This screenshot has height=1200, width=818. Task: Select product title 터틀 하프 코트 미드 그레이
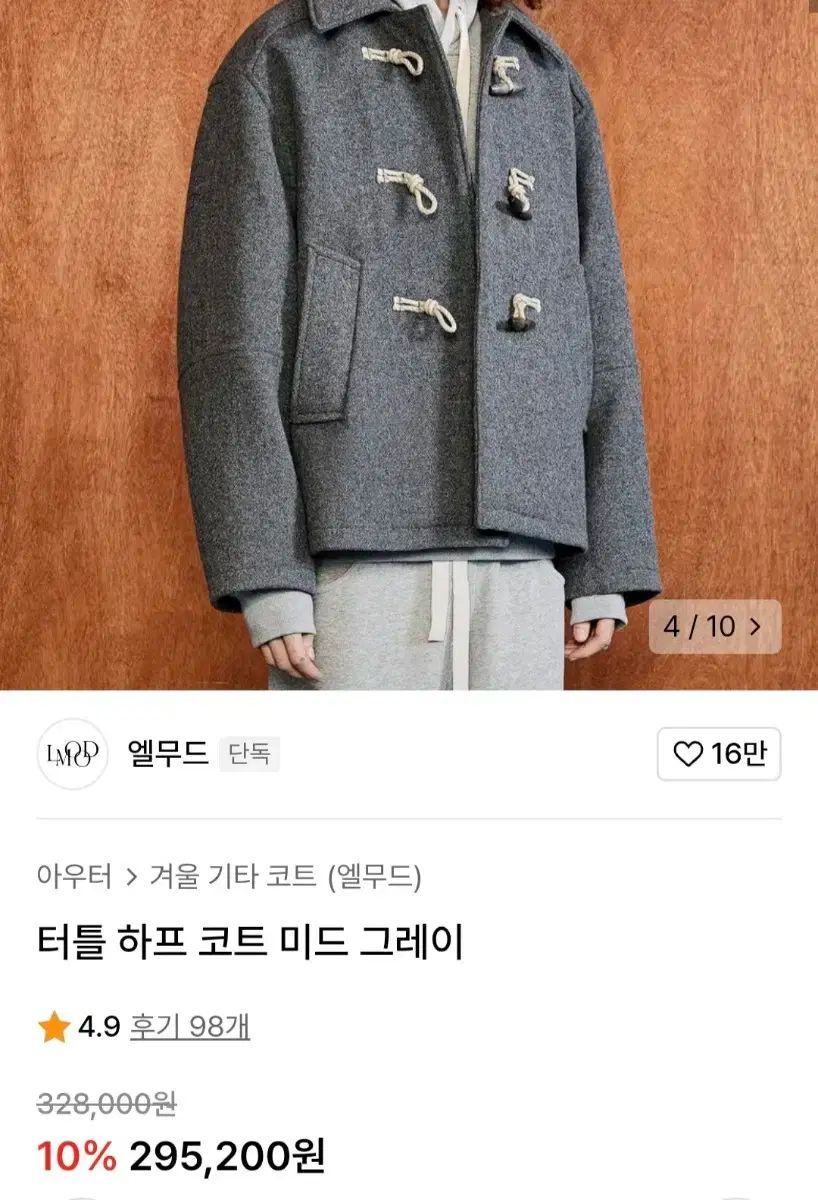point(250,942)
